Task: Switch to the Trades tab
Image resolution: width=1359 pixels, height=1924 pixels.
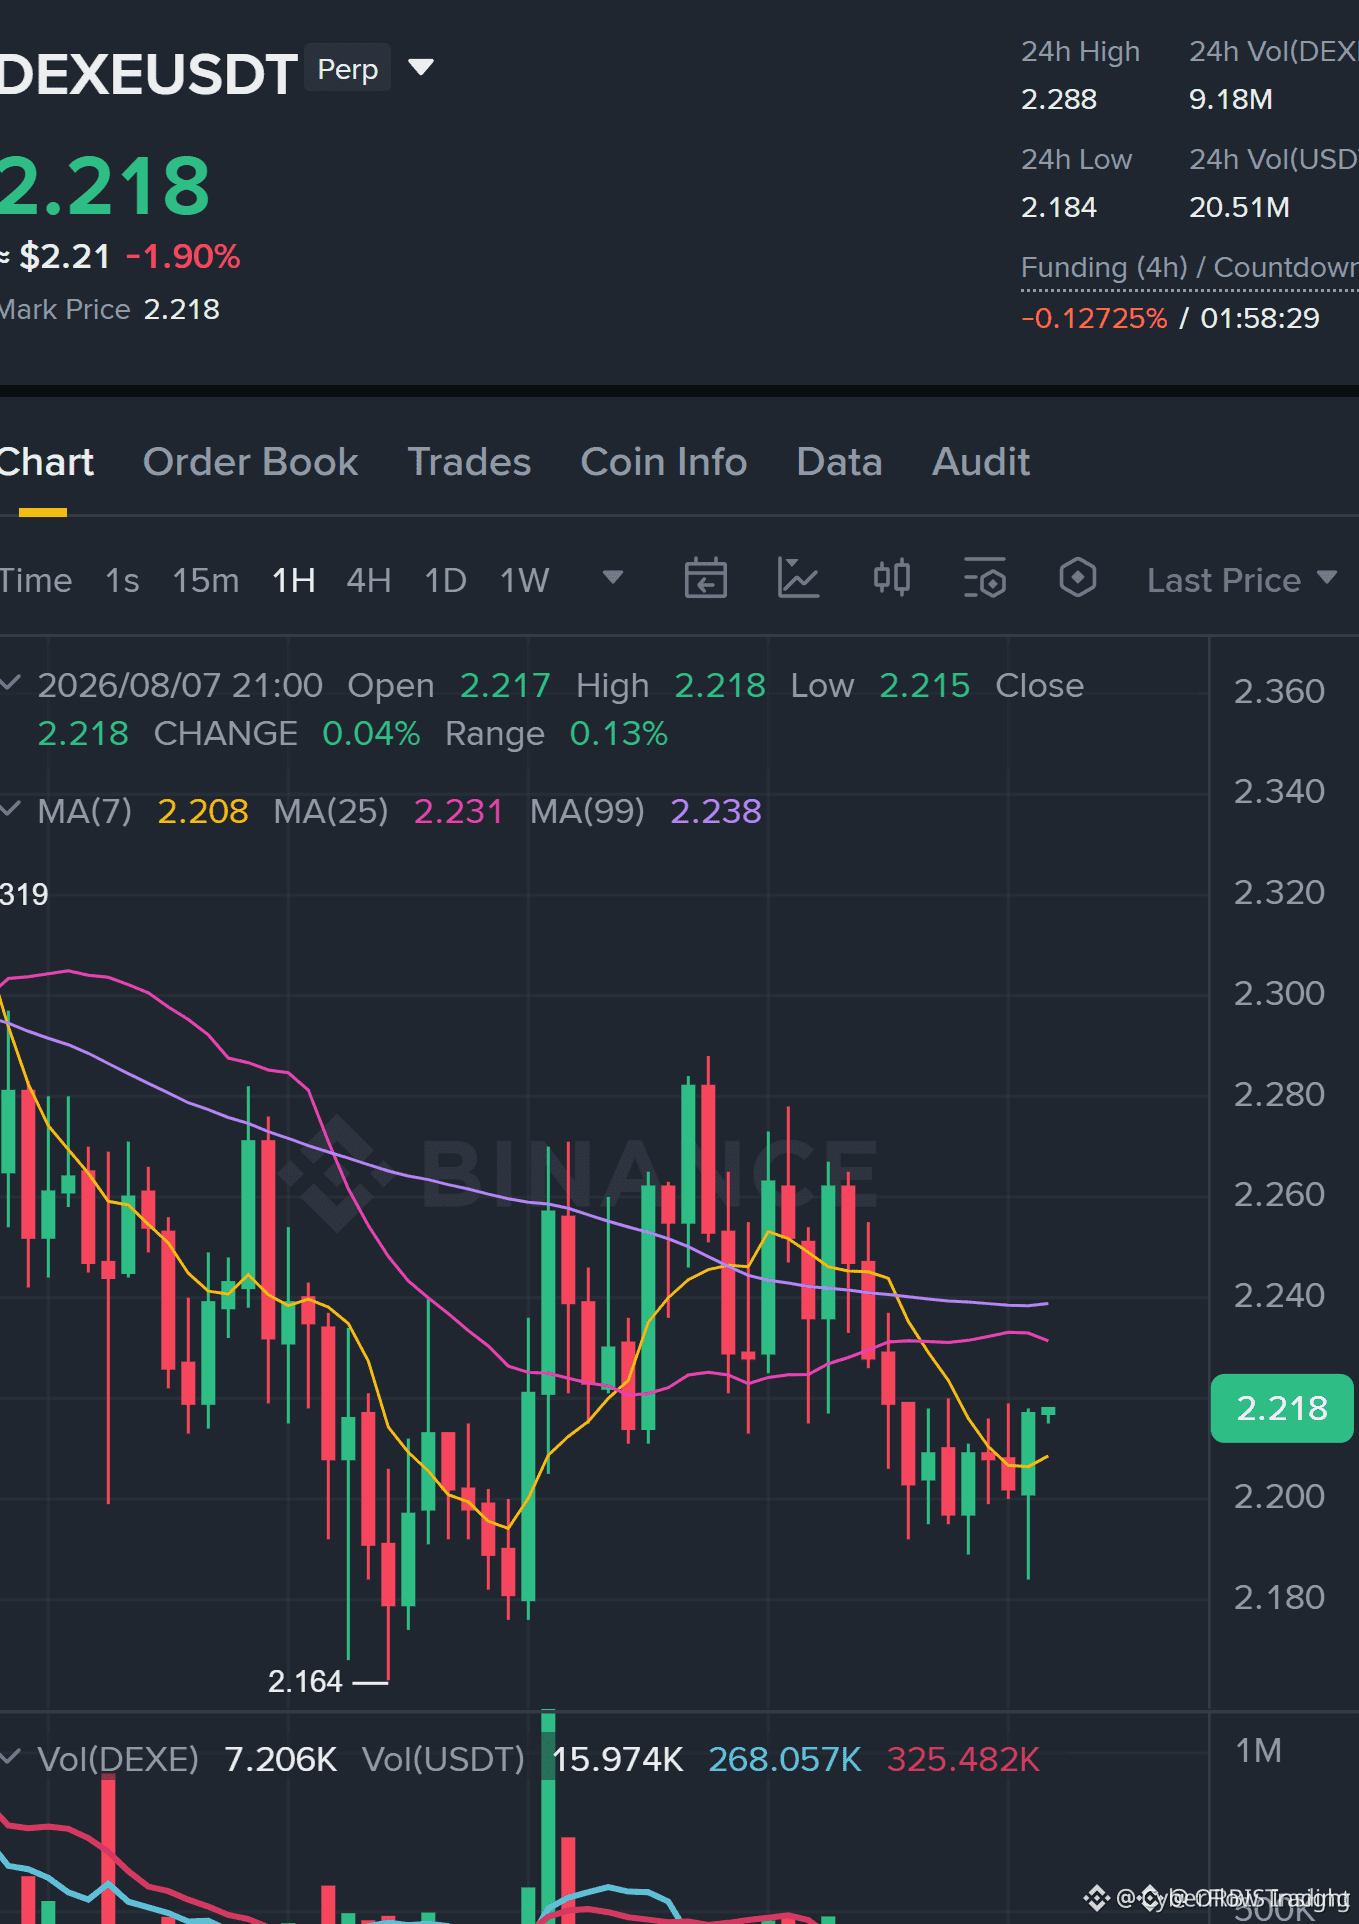Action: (469, 462)
